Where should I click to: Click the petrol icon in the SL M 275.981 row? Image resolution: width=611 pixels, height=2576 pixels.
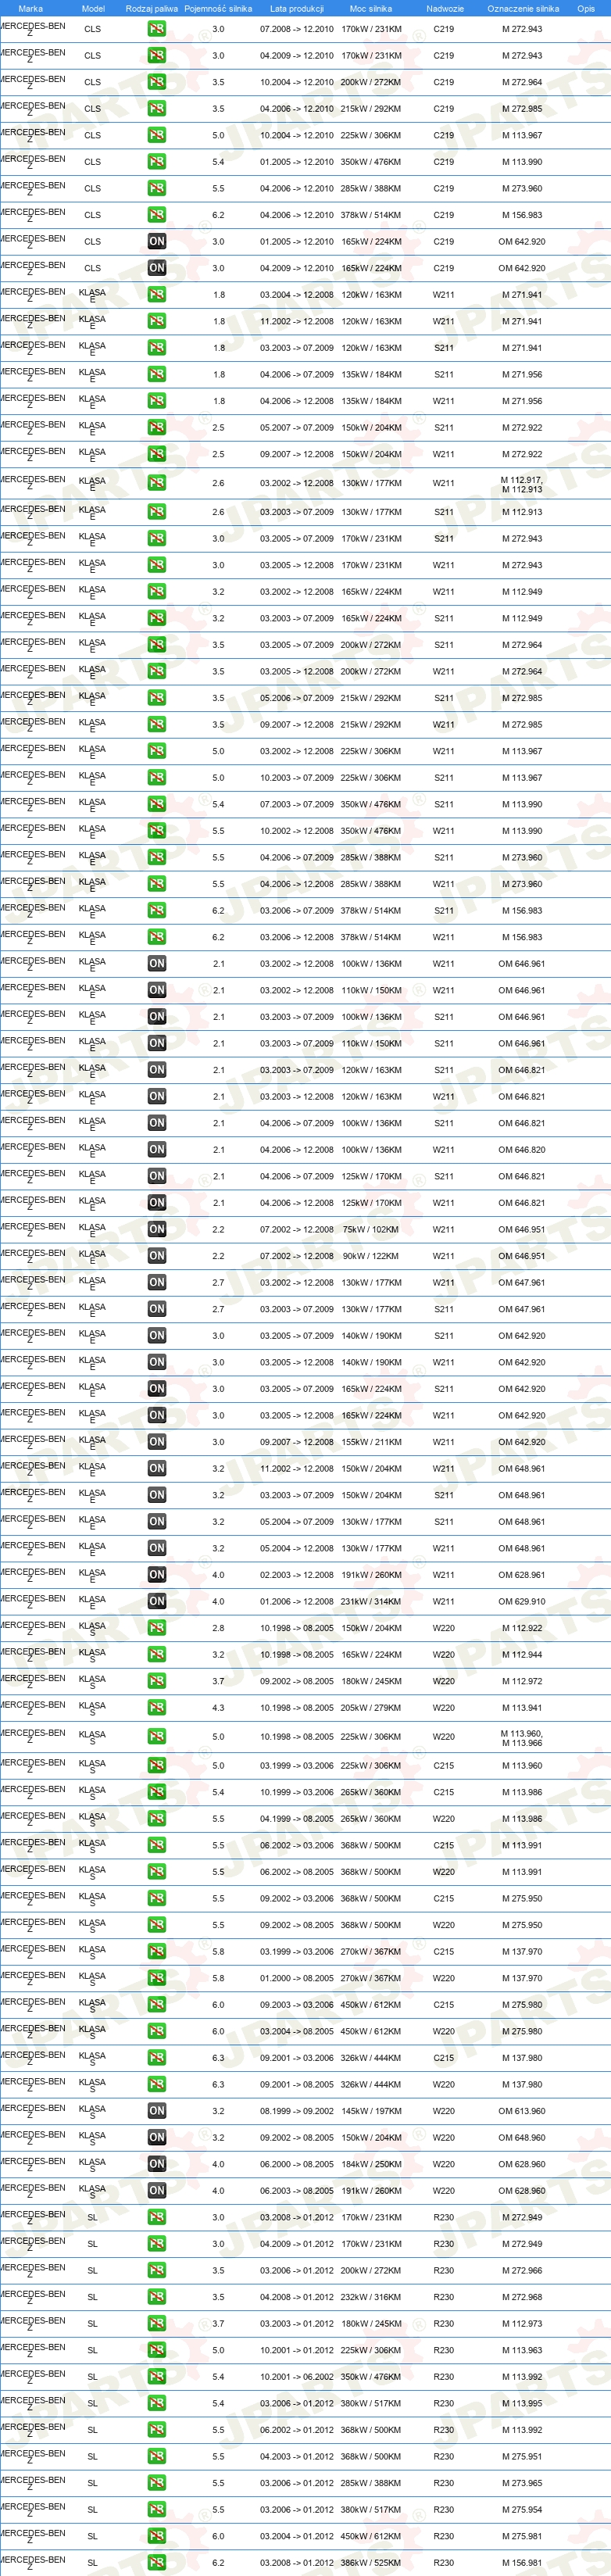pos(157,2536)
